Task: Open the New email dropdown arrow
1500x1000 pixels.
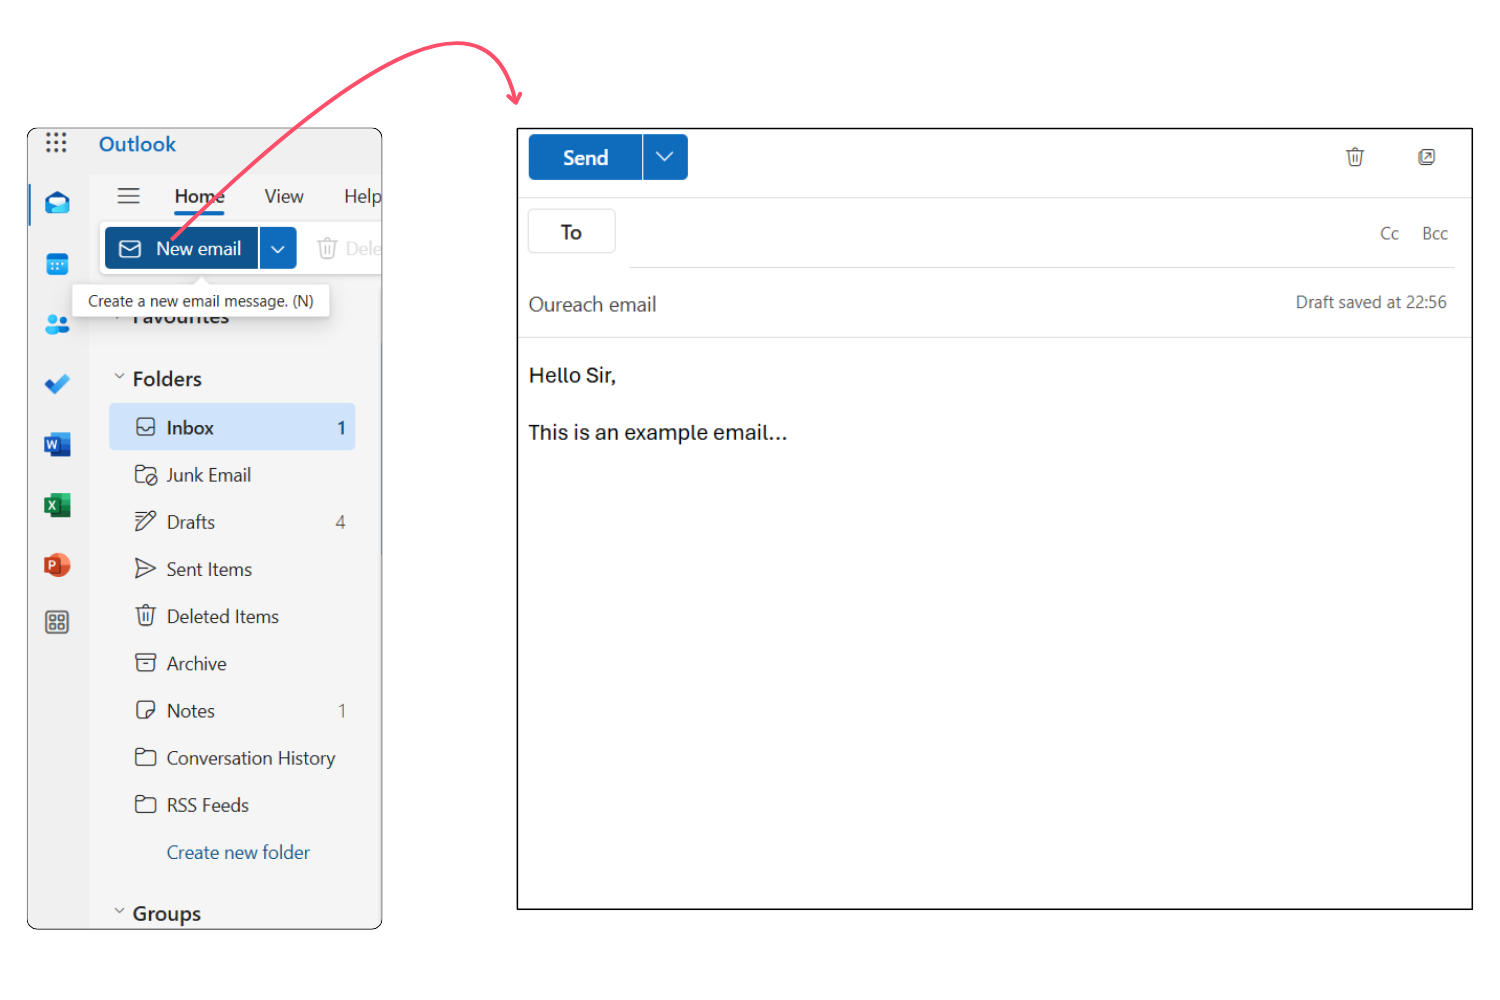Action: [277, 247]
